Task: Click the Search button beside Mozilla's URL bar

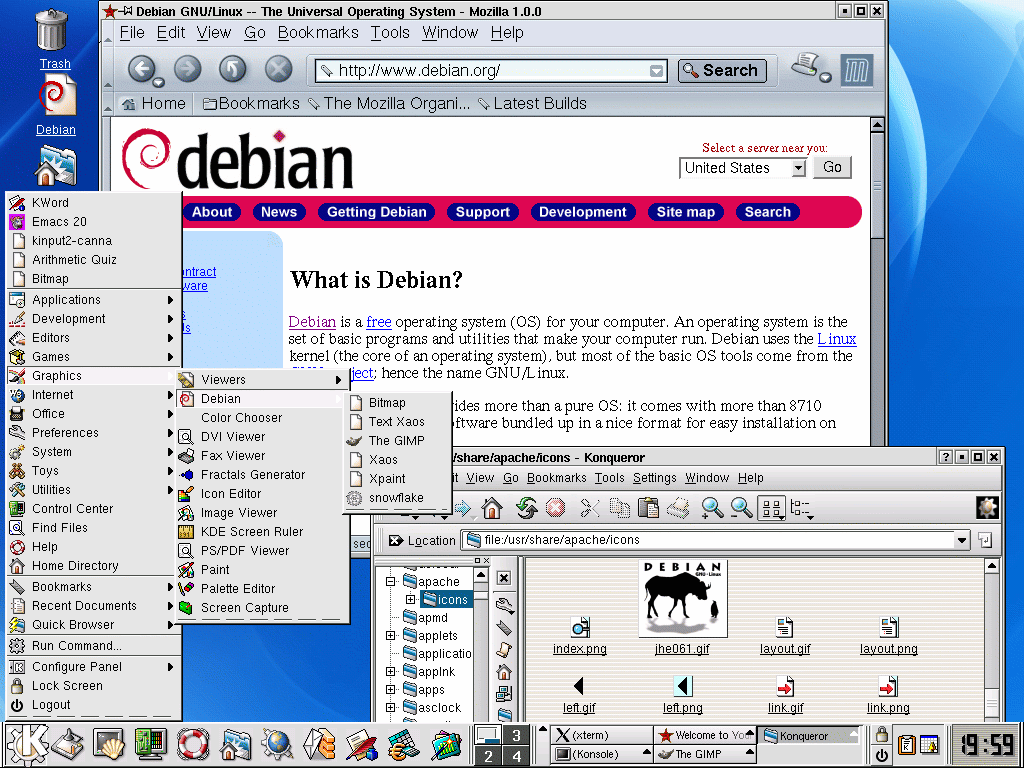Action: (x=722, y=71)
